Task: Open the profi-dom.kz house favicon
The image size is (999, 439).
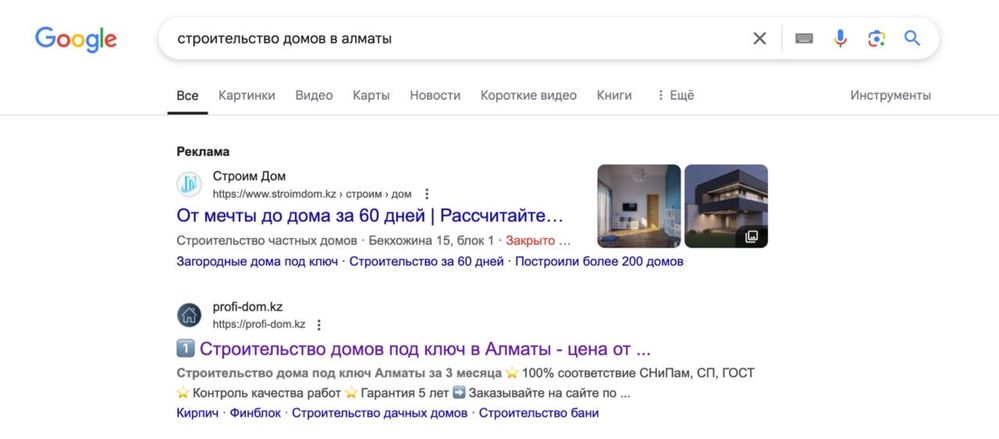Action: click(189, 315)
